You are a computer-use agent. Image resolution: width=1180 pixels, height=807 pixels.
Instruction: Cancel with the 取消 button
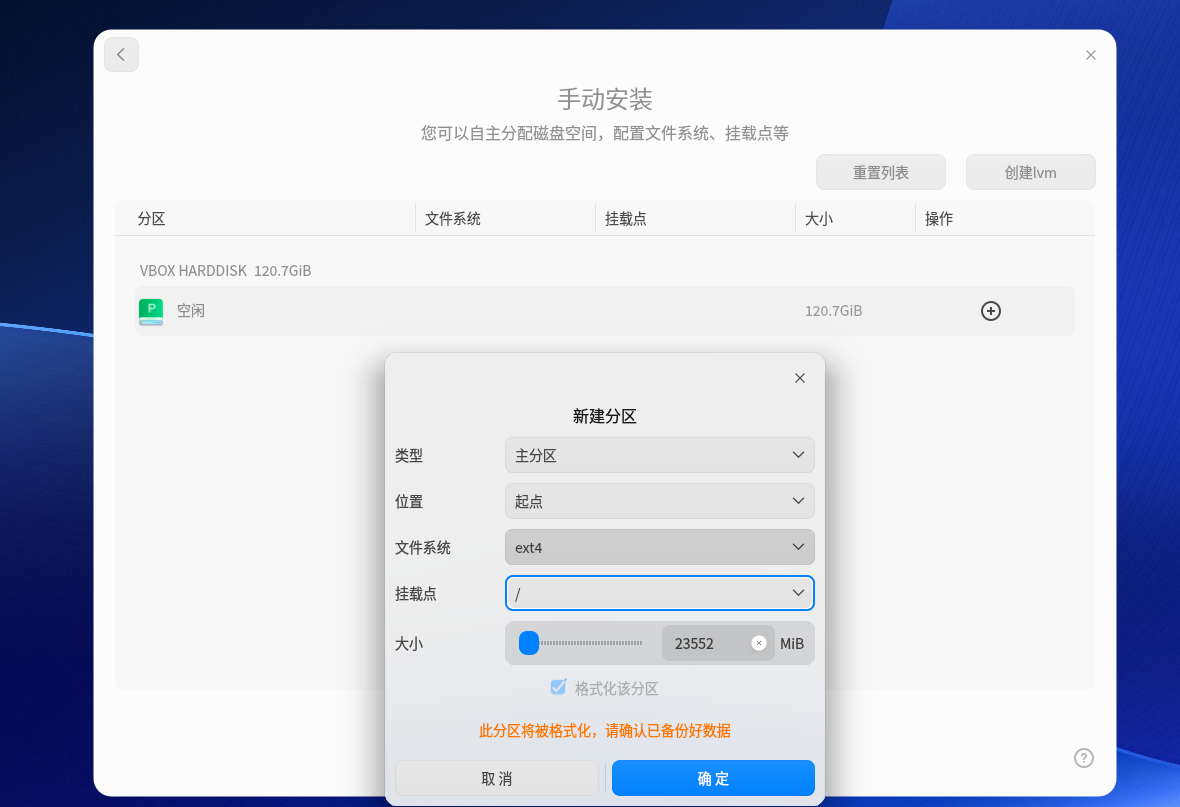coord(497,778)
